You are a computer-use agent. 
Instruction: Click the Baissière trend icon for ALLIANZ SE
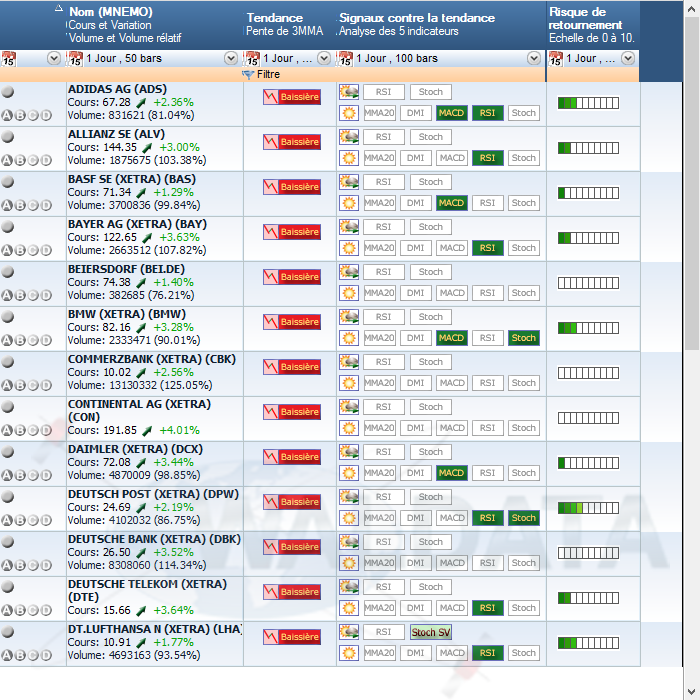click(x=292, y=142)
